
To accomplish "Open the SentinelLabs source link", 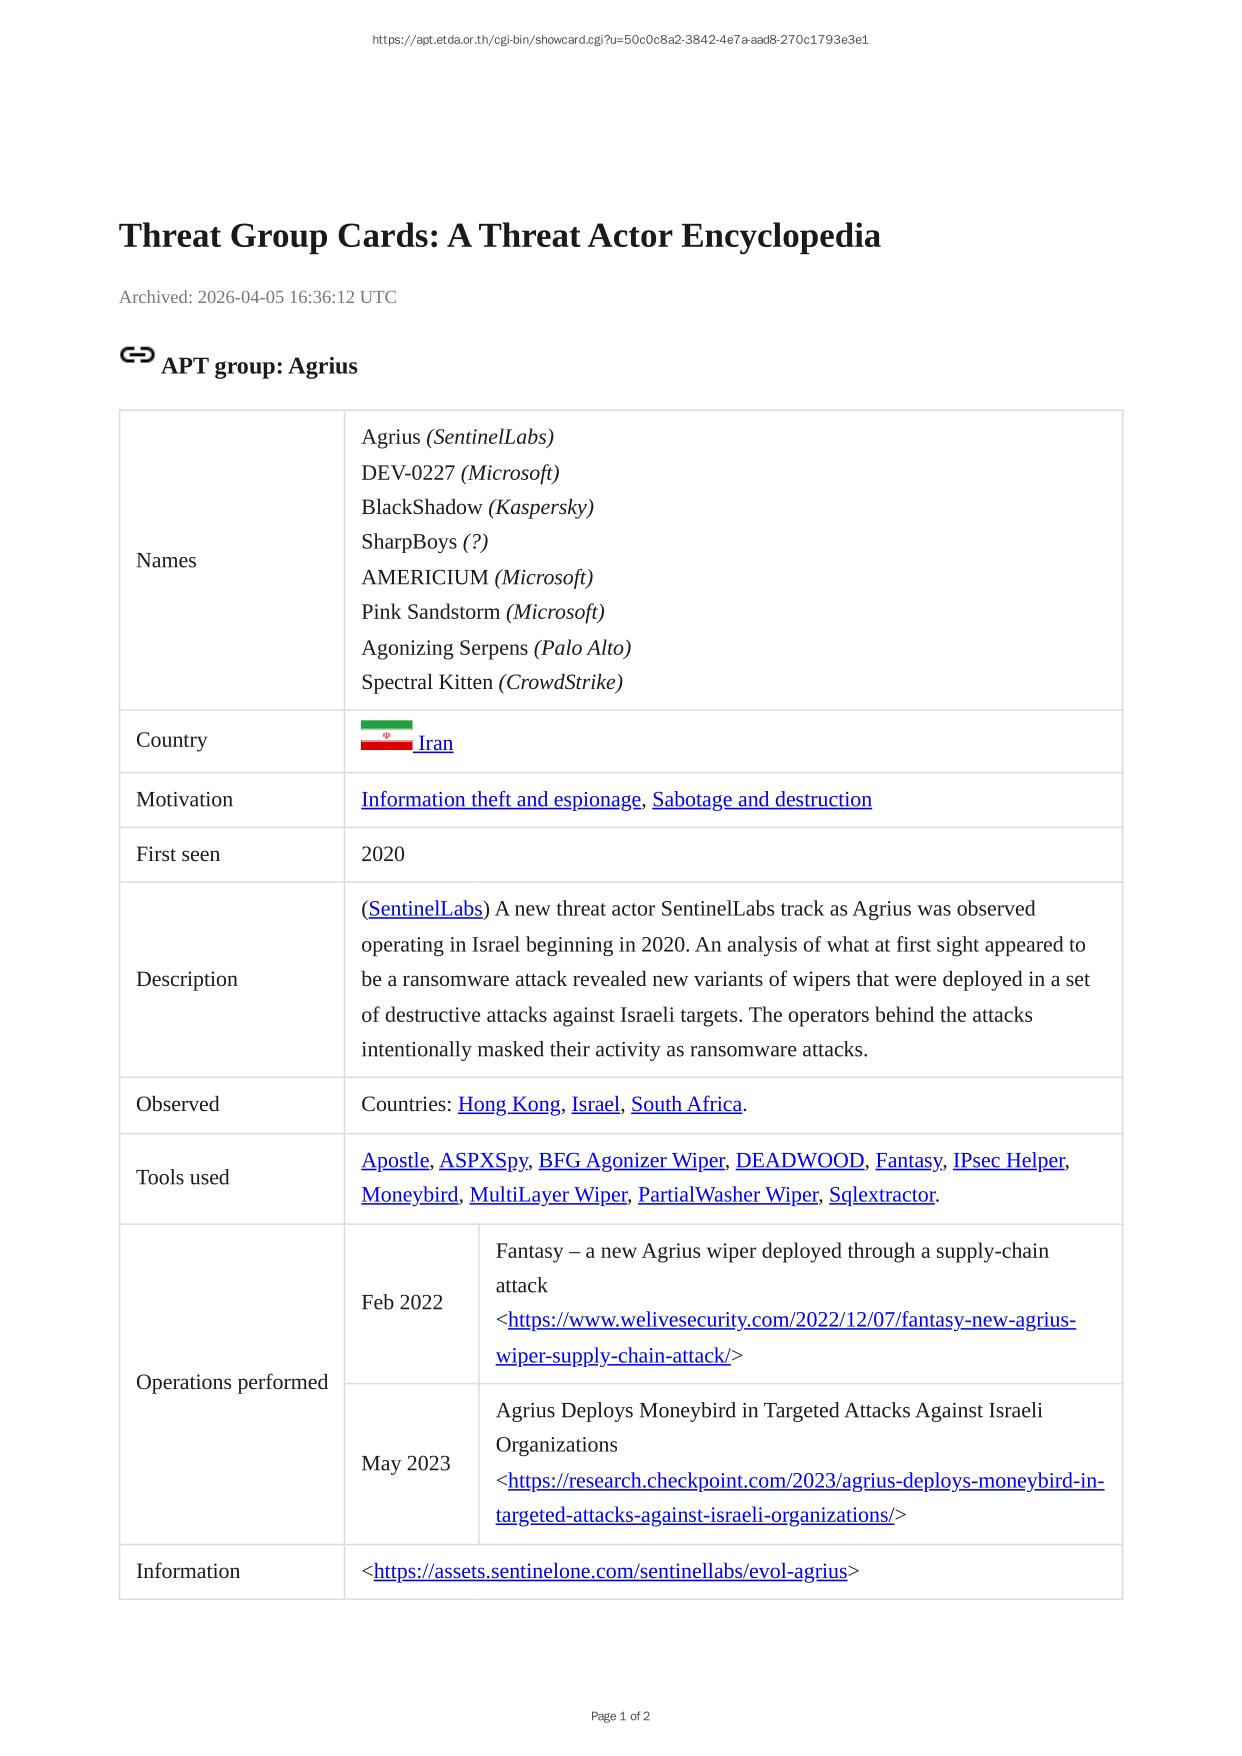I will [425, 909].
